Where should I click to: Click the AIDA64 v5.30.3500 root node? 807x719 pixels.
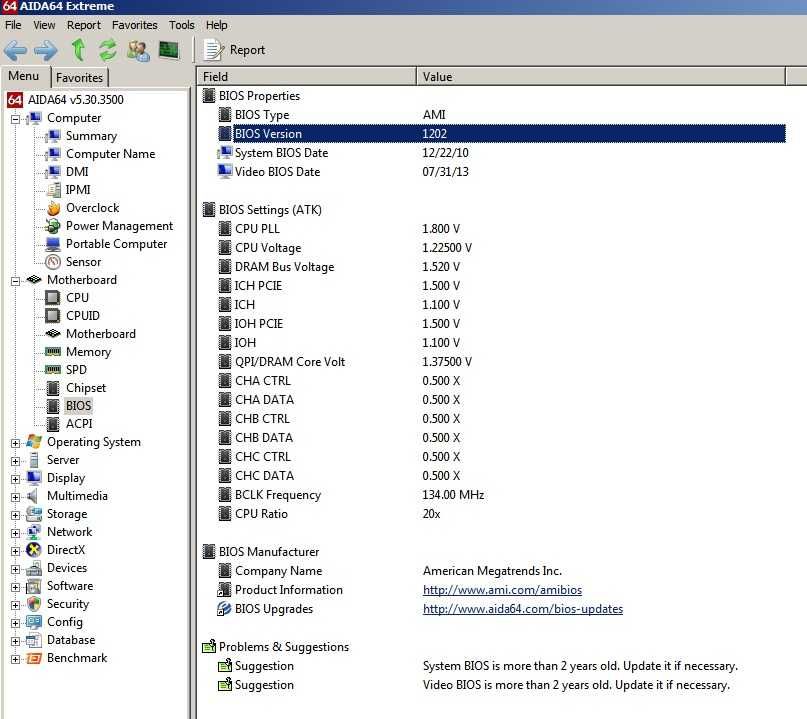(76, 100)
